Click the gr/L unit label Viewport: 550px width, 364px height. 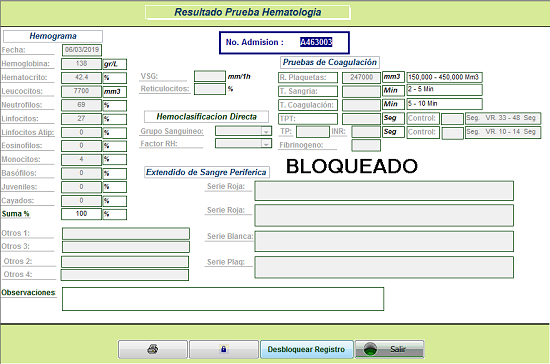tap(114, 64)
